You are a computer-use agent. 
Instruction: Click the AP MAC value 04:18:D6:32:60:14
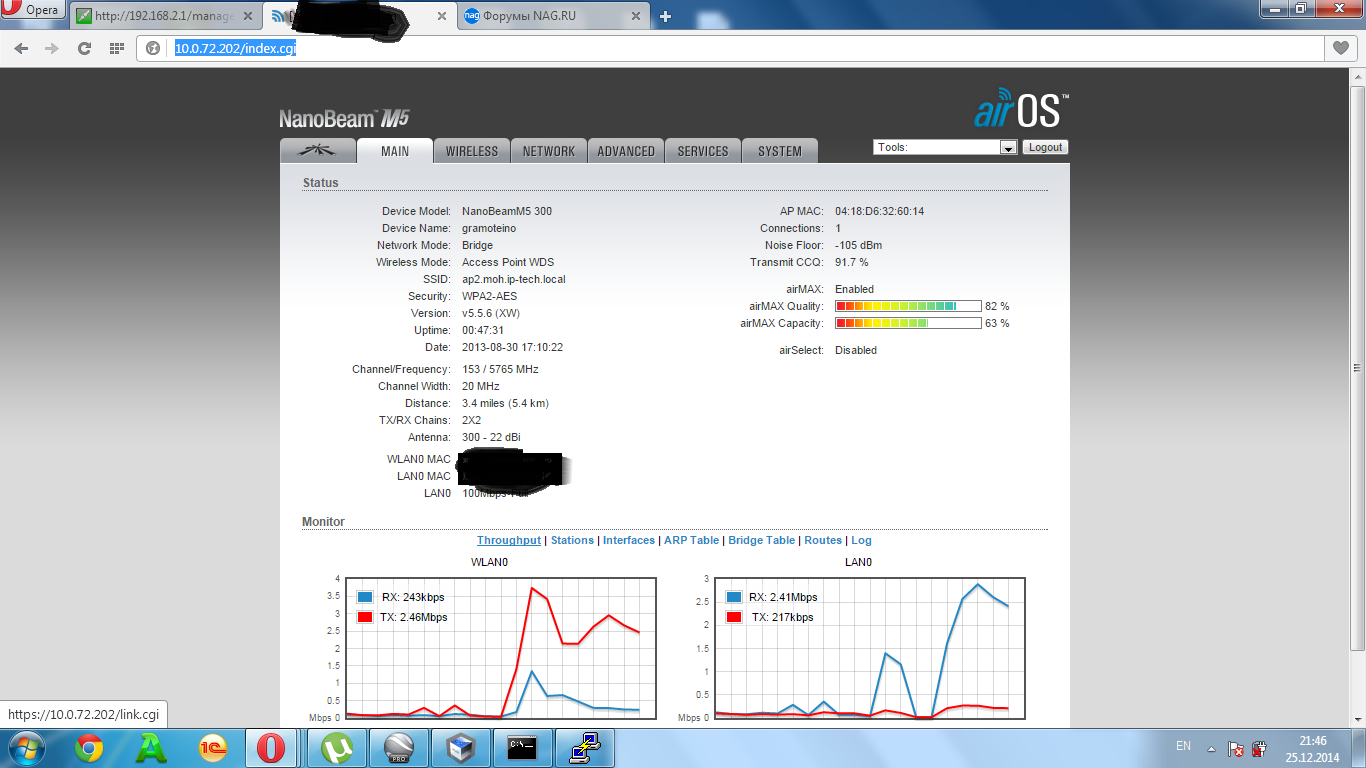coord(879,211)
